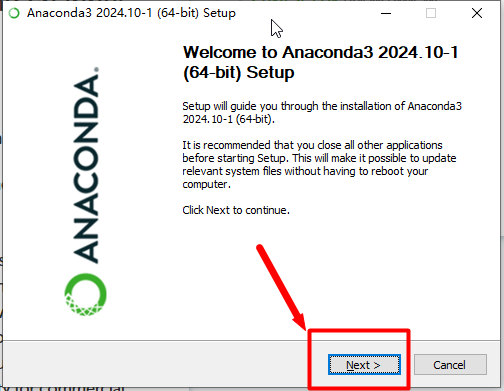Abort installation with the Cancel button
The image size is (504, 391).
pyautogui.click(x=450, y=365)
